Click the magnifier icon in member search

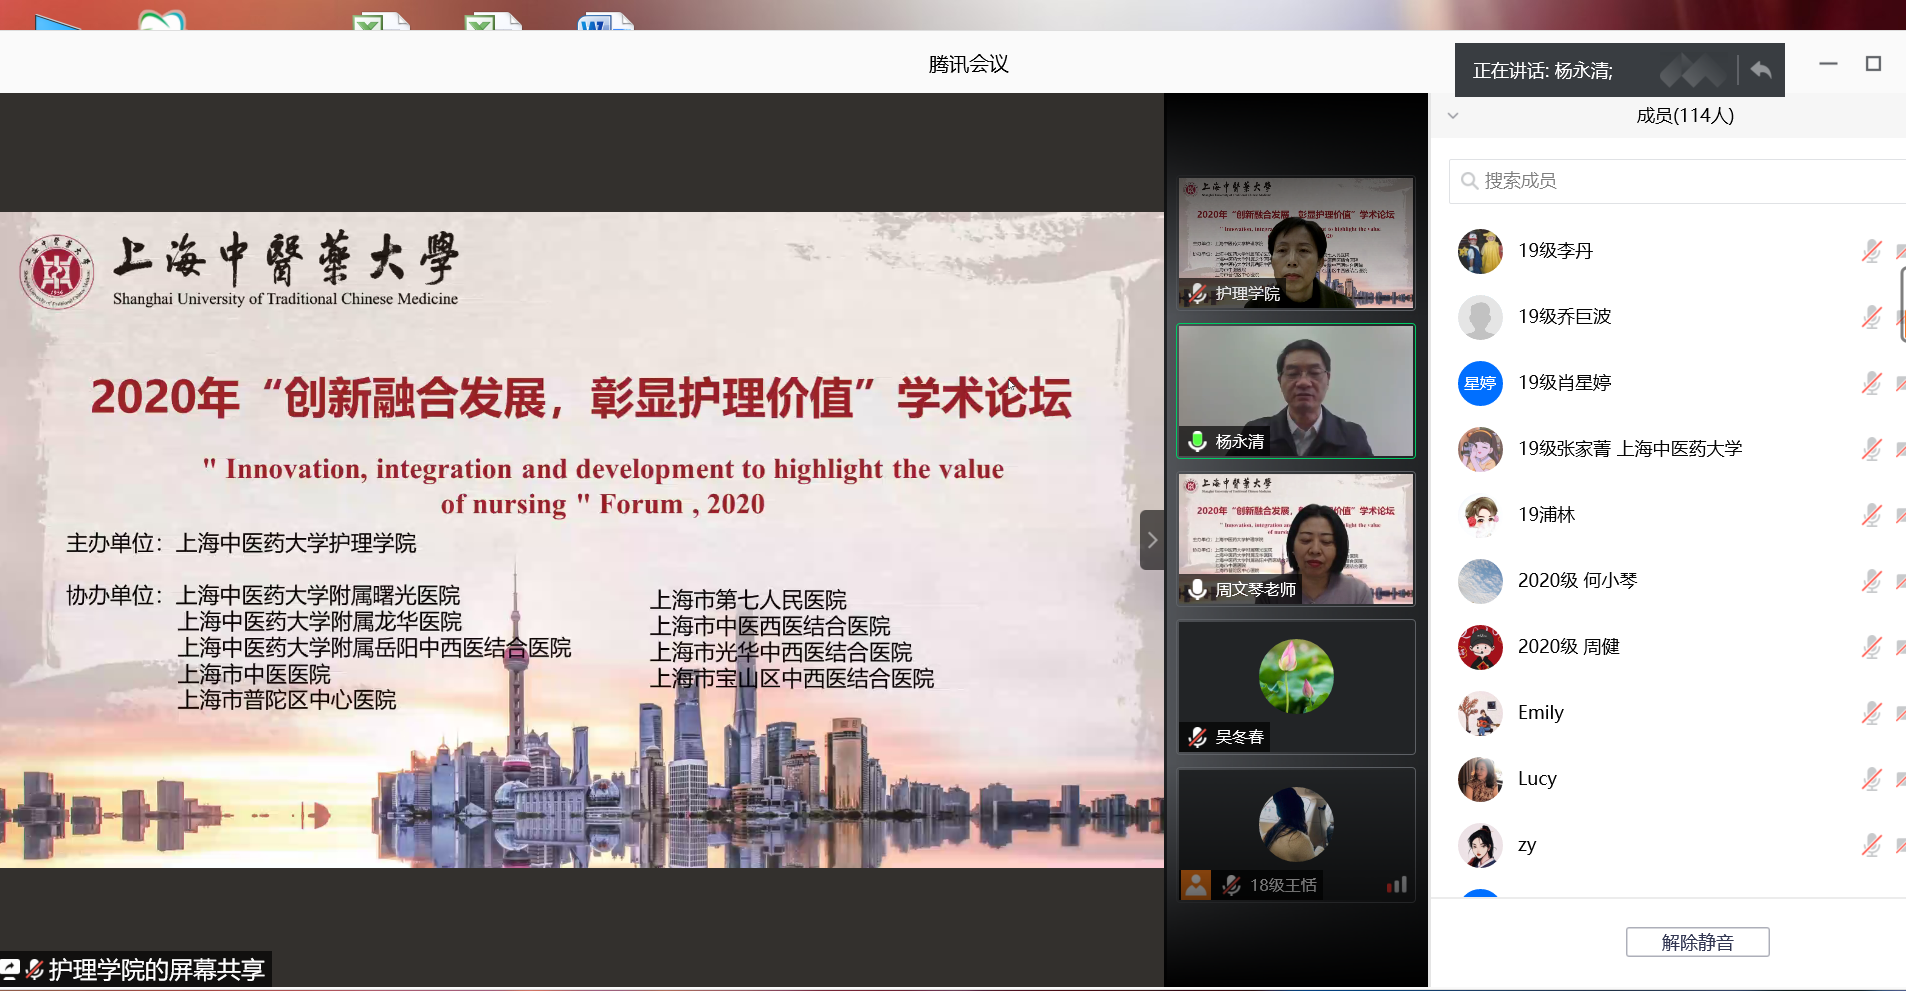pos(1469,181)
